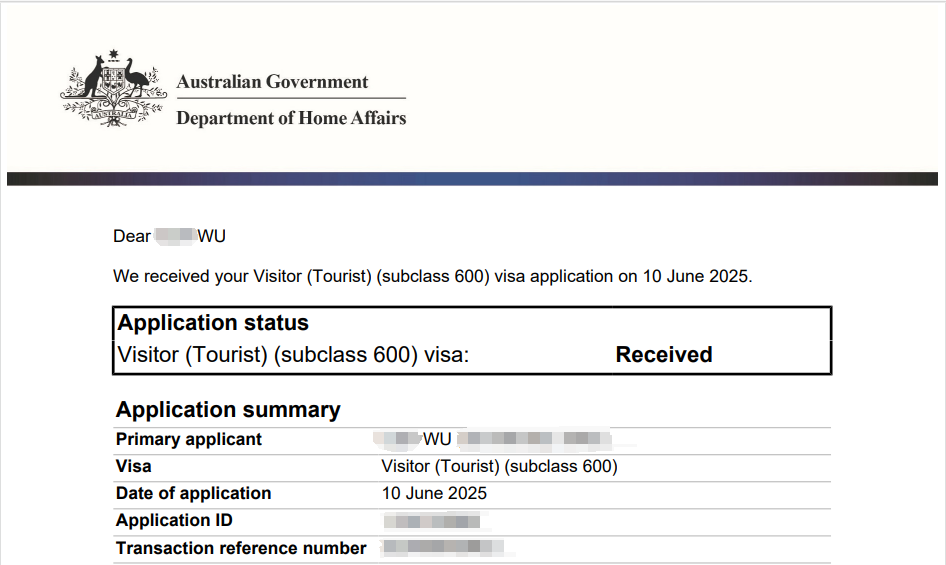Click the dark blue header divider bar
The width and height of the screenshot is (946, 565).
[472, 179]
